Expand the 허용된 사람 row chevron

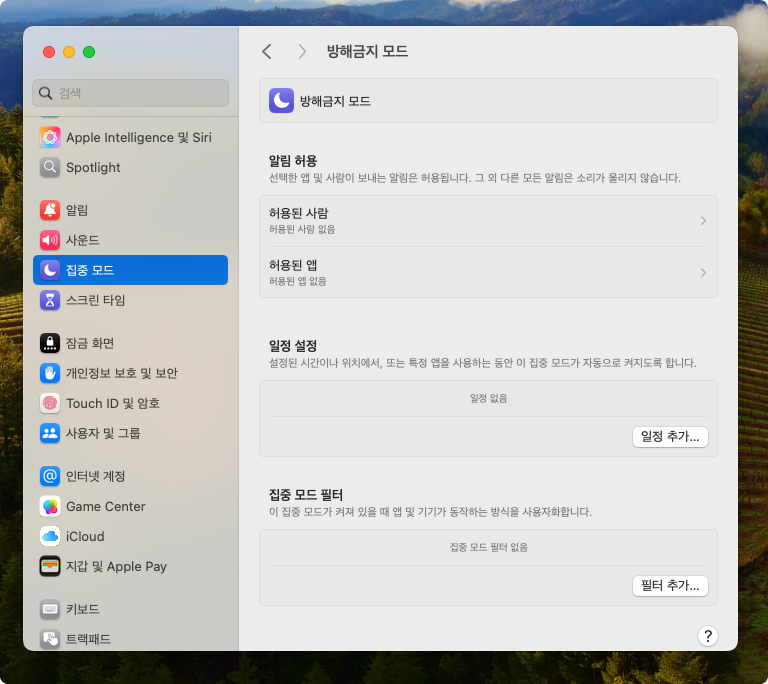point(703,221)
